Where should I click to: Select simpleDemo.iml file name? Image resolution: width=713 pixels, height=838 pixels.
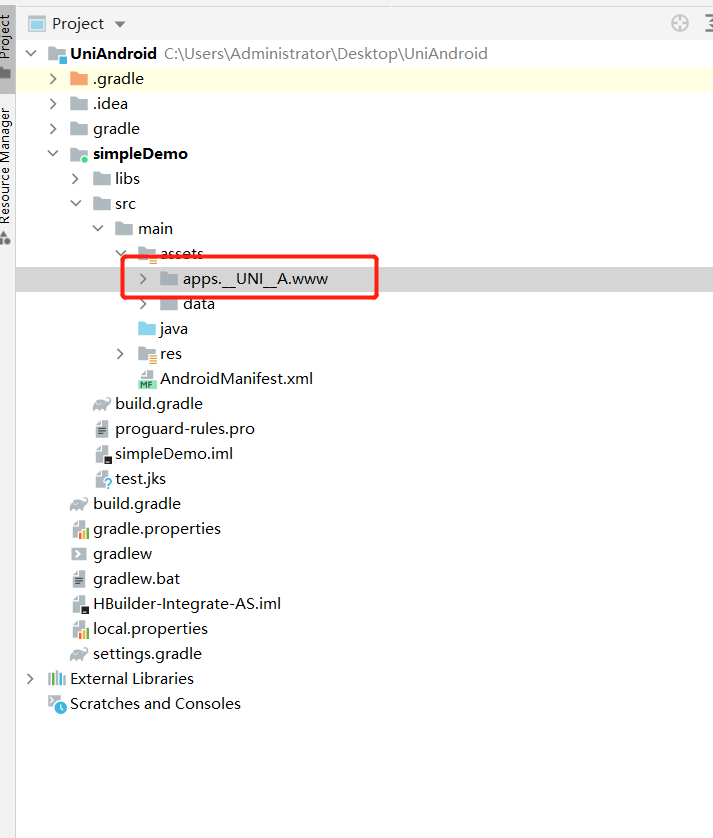(x=174, y=454)
